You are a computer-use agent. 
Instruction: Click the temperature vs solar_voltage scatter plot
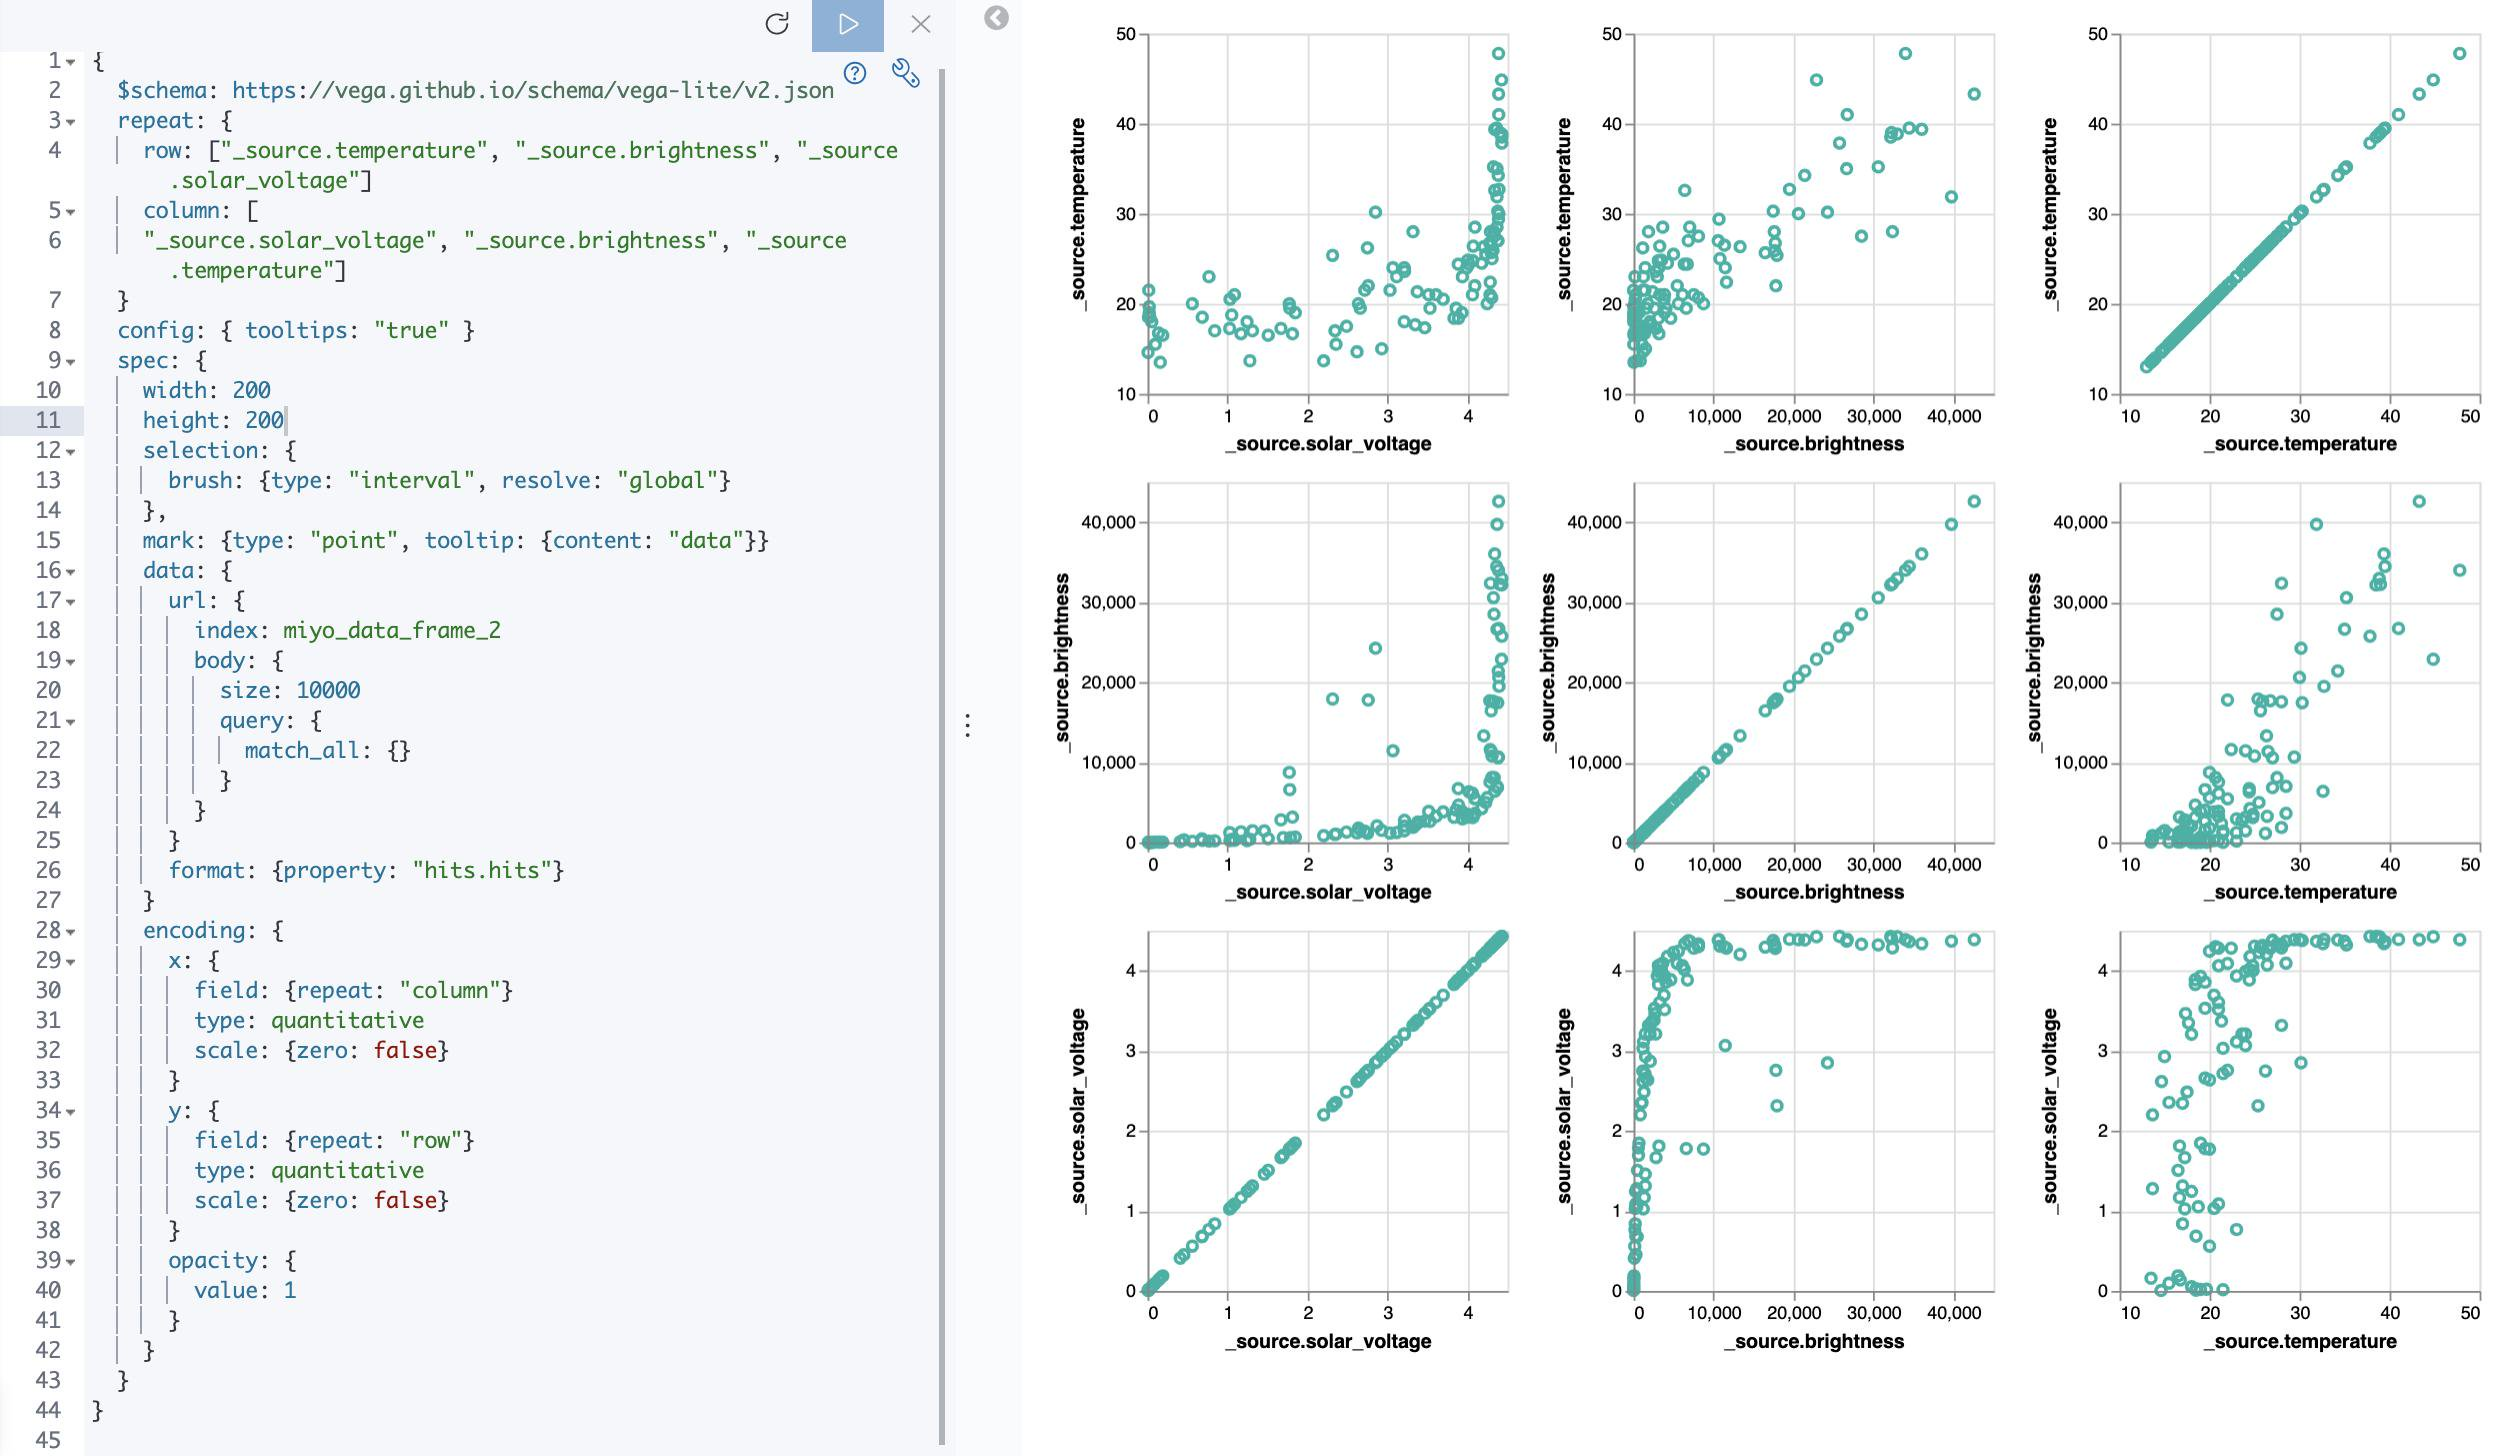click(x=1328, y=214)
